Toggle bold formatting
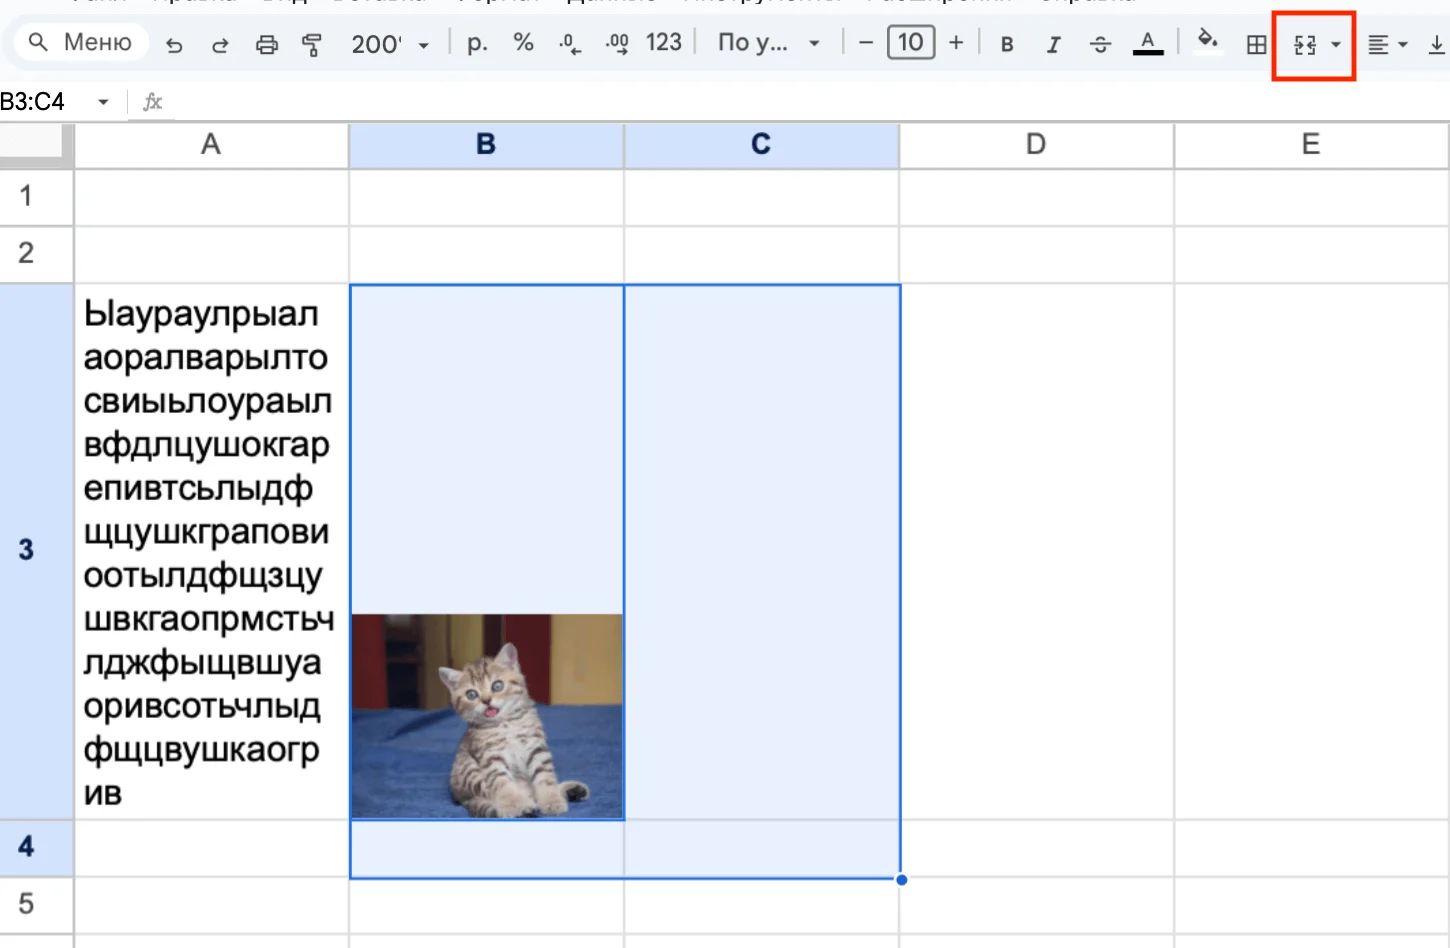The height and width of the screenshot is (948, 1450). (x=1007, y=44)
